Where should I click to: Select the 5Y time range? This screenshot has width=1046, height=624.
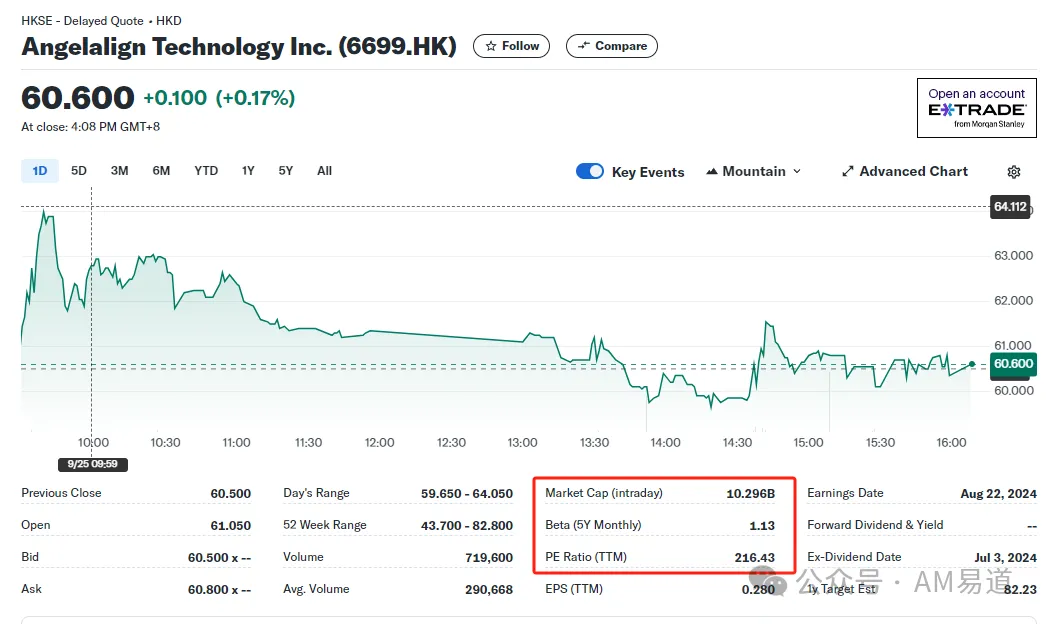(286, 171)
